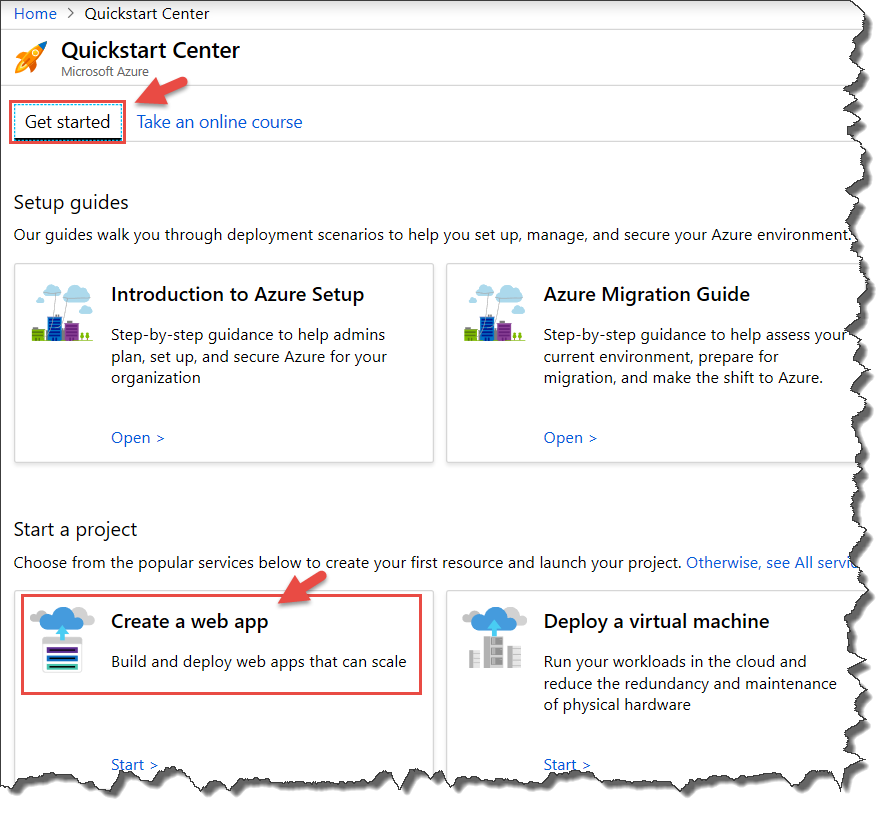Click the Create a web app cloud icon
Image resolution: width=891 pixels, height=815 pixels.
(63, 639)
